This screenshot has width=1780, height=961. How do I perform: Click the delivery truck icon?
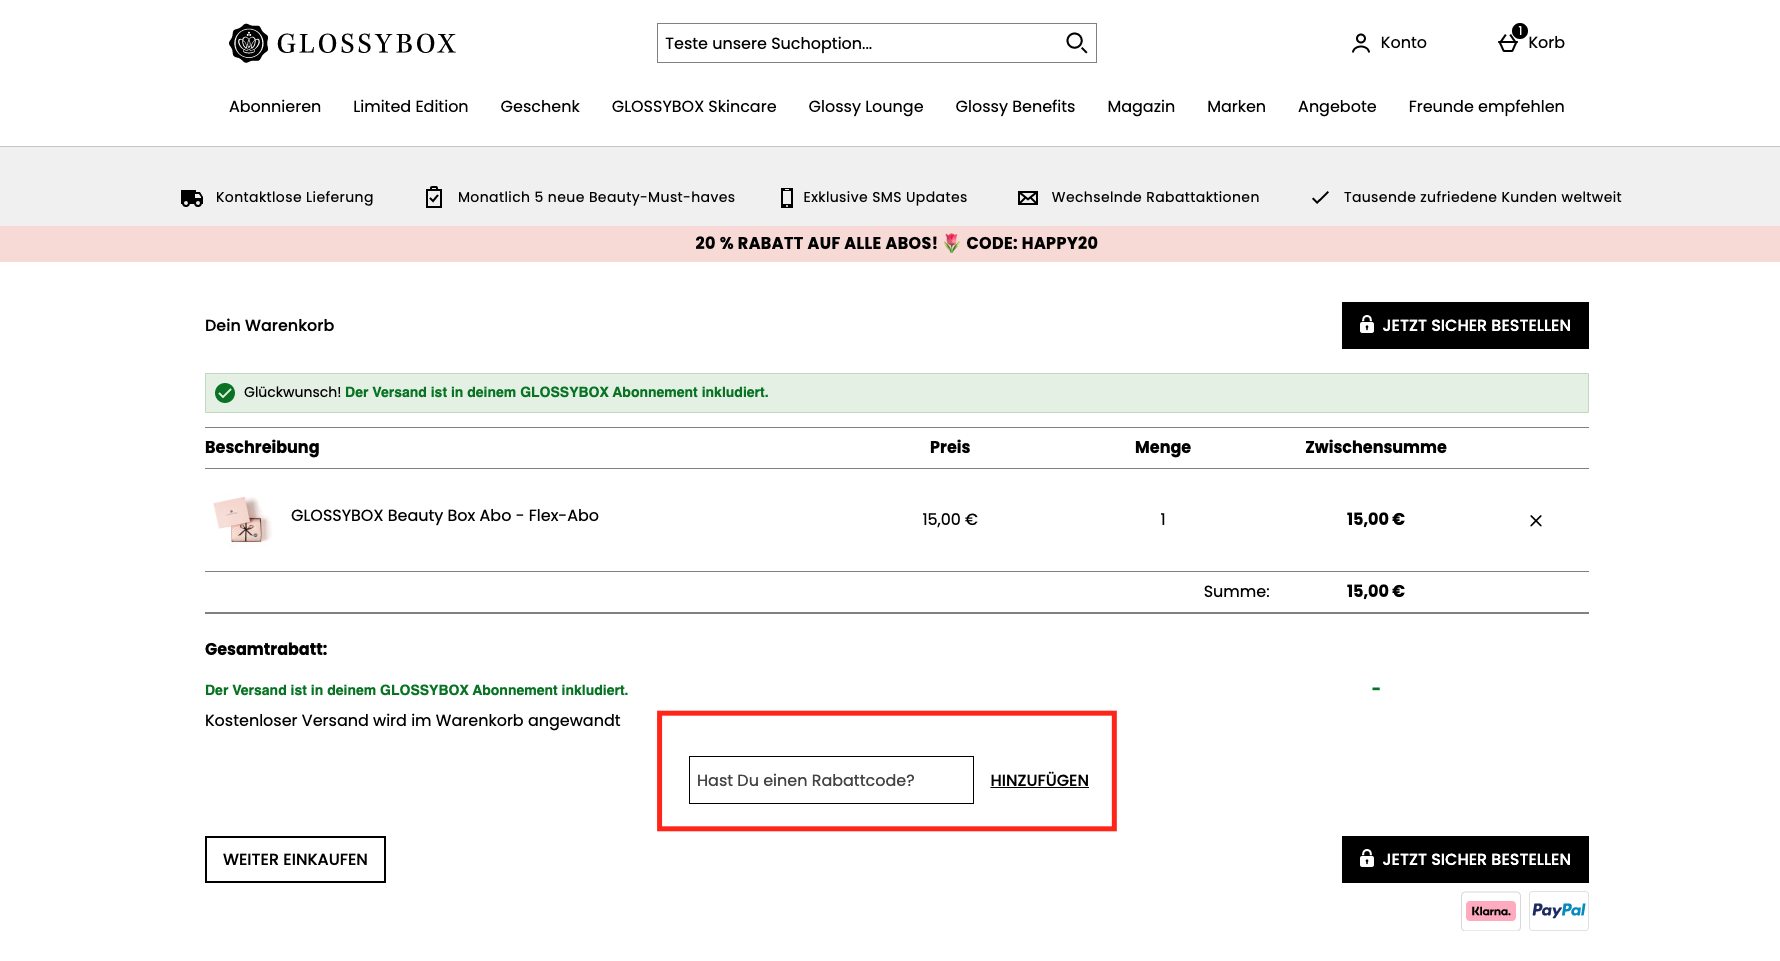(192, 198)
